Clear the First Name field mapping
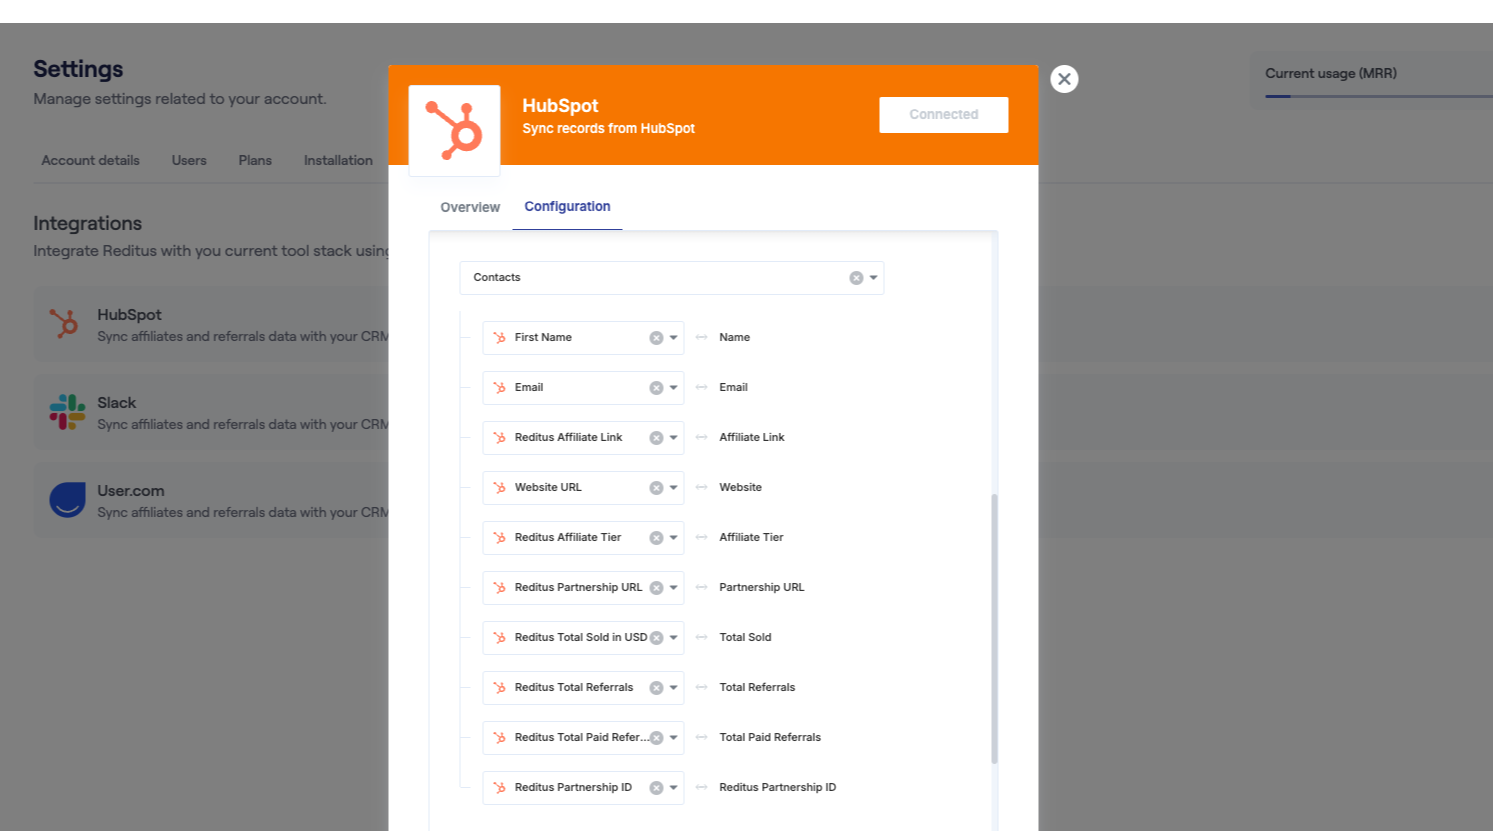The height and width of the screenshot is (840, 1493). (656, 338)
